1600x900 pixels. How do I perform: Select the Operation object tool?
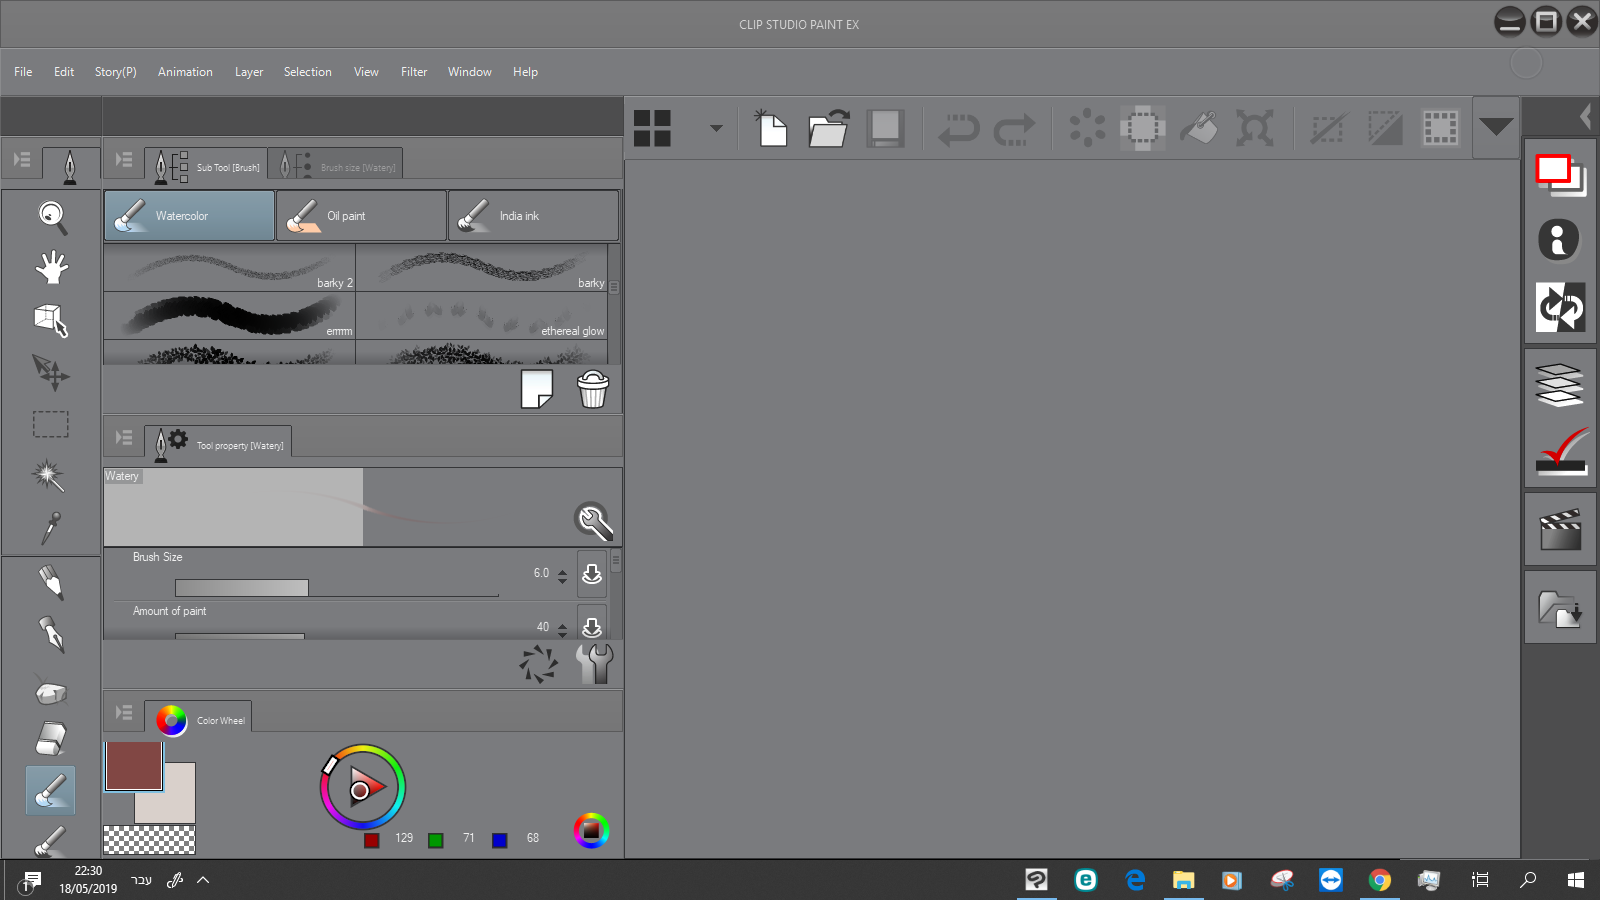coord(52,321)
